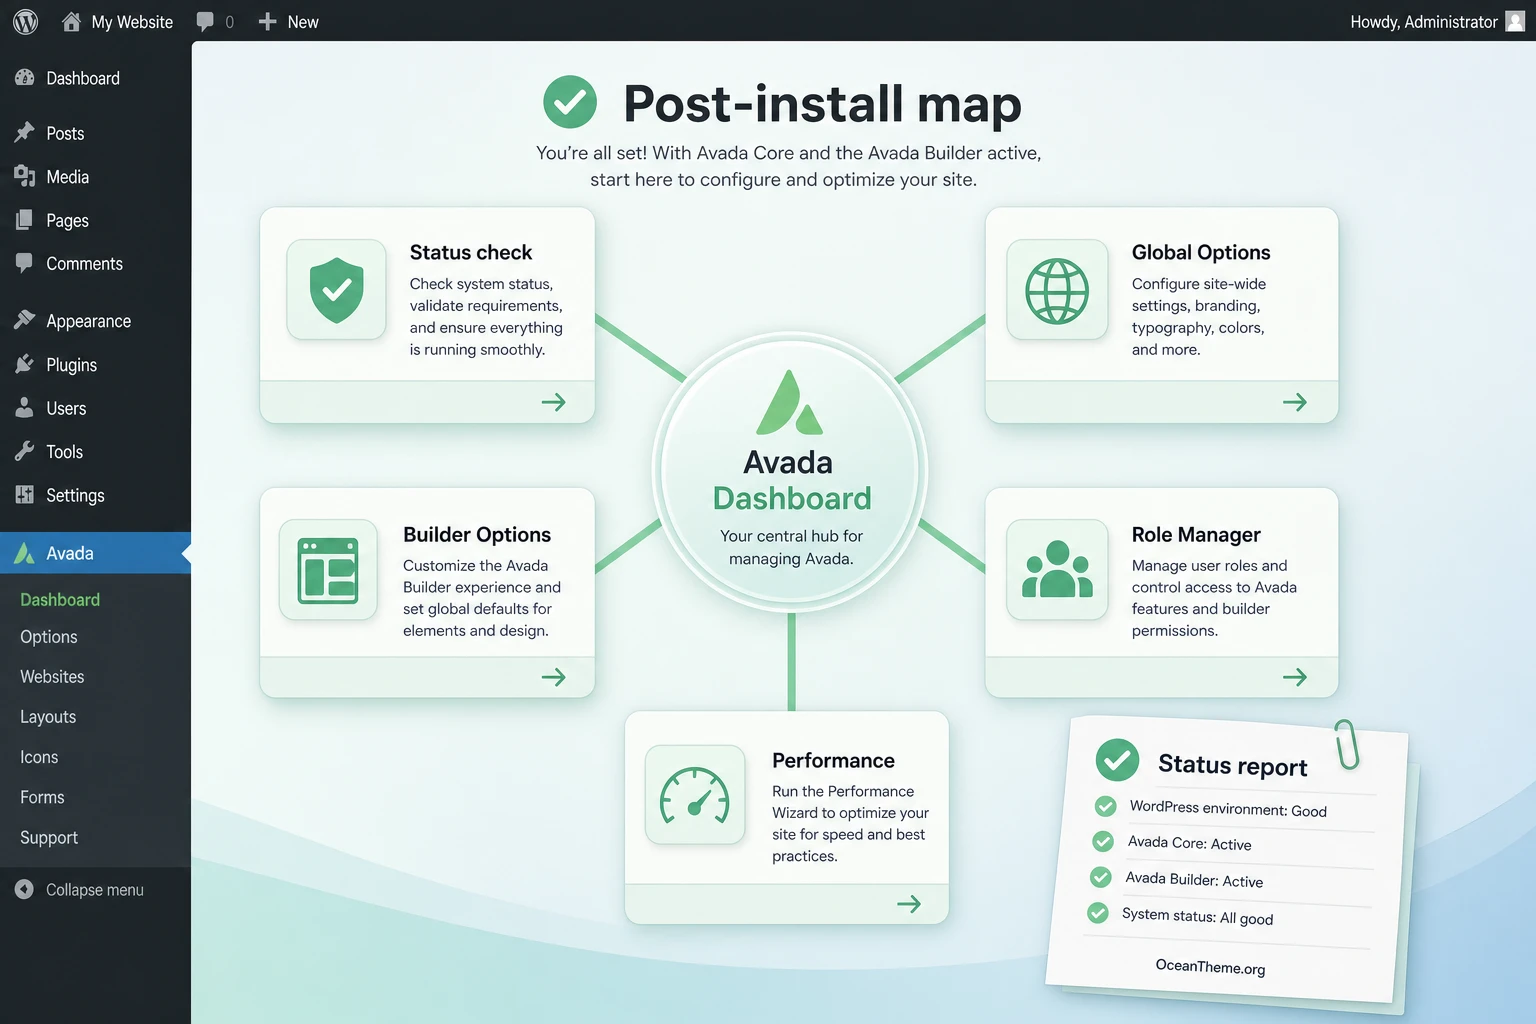Image resolution: width=1536 pixels, height=1024 pixels.
Task: Click the Posts pushpin icon
Action: tap(25, 133)
